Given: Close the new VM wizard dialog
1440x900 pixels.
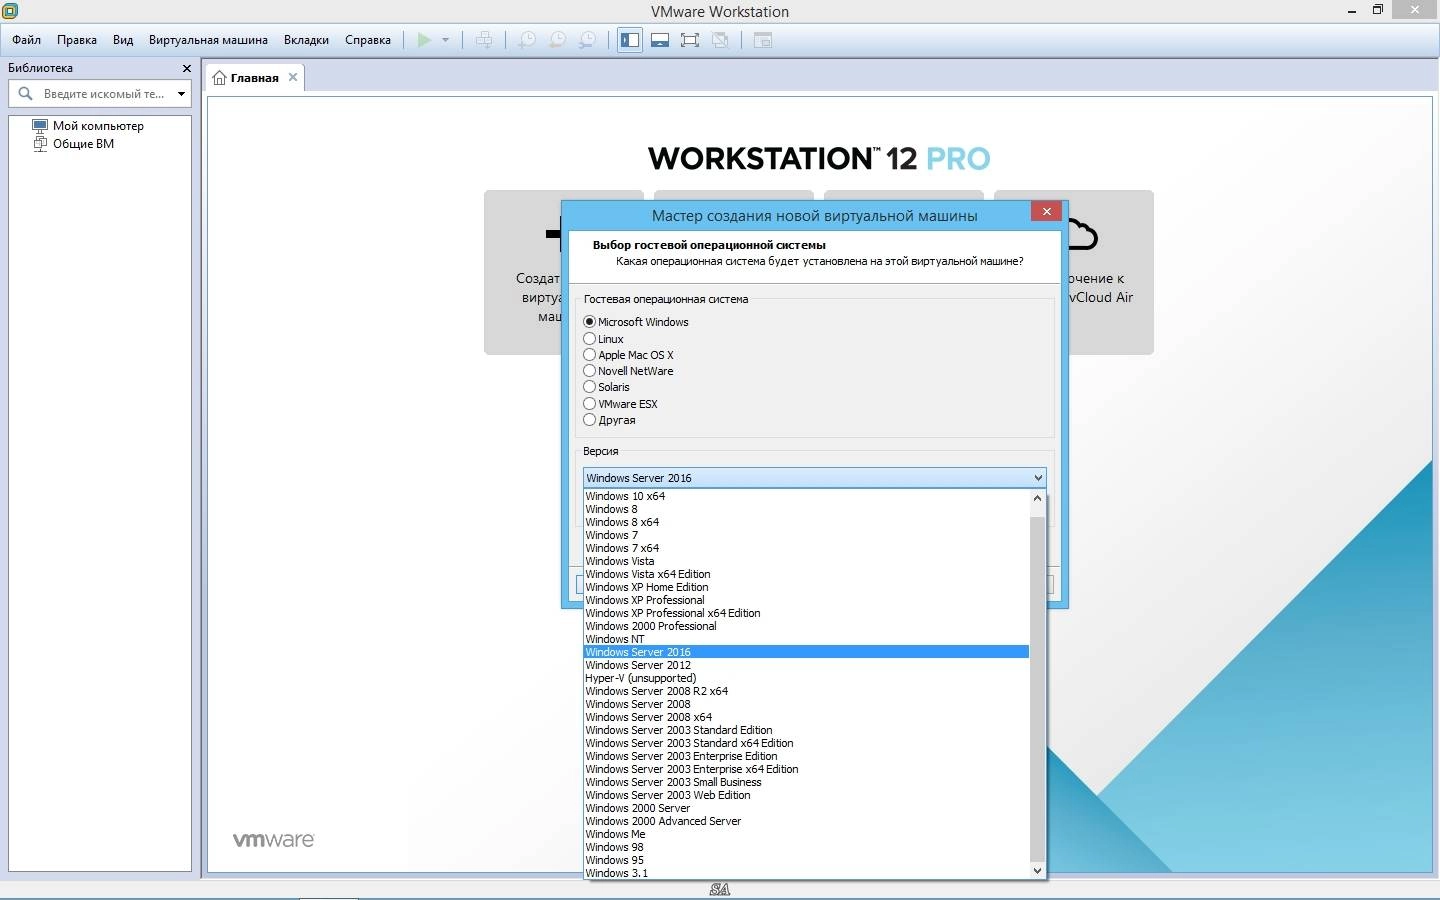Looking at the screenshot, I should (x=1046, y=211).
